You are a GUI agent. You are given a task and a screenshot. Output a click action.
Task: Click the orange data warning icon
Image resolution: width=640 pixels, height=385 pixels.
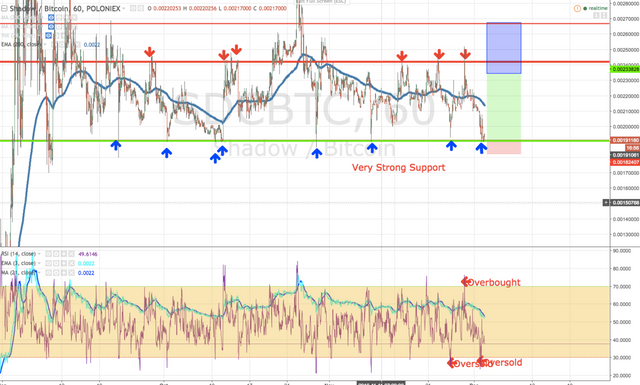pos(577,8)
